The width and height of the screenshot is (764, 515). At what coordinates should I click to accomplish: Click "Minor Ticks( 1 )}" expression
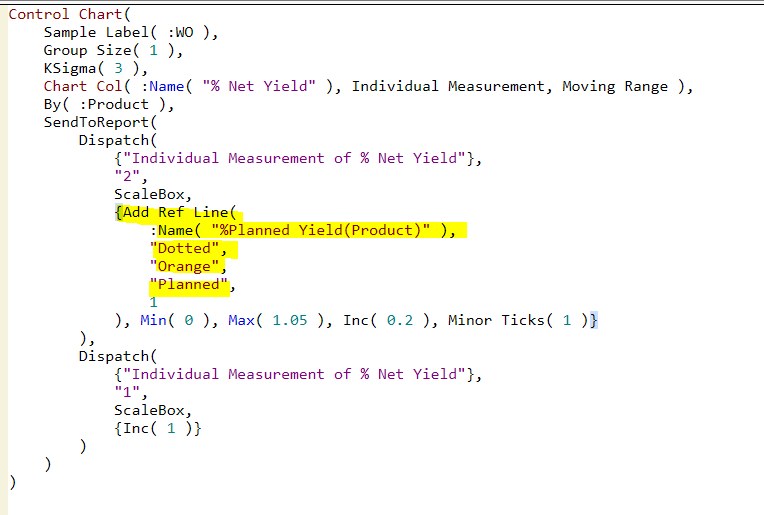click(523, 321)
